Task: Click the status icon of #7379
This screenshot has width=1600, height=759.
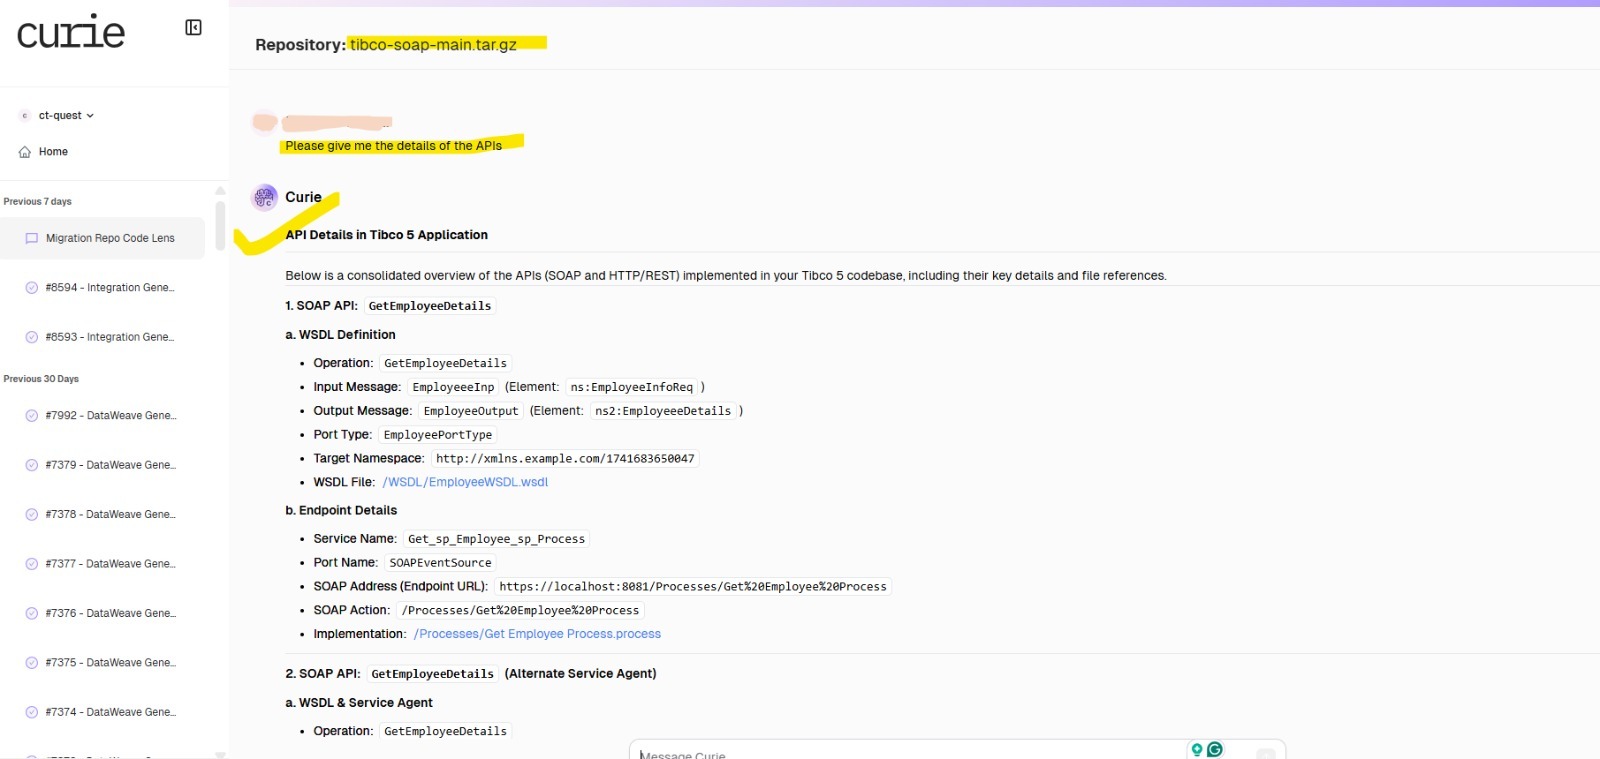Action: click(32, 465)
